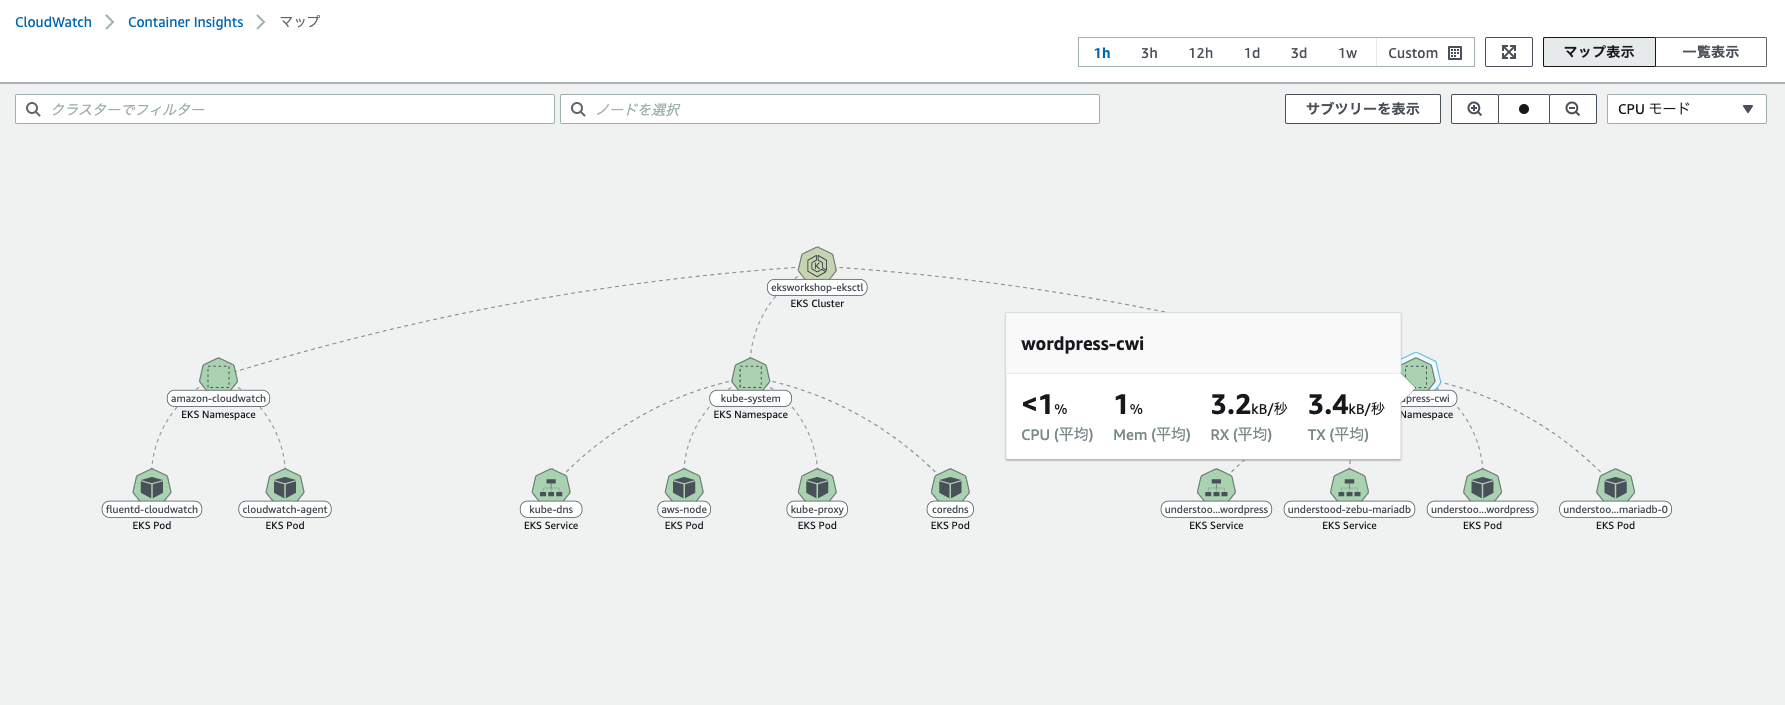Reset zoom with the center dot button

tap(1524, 109)
